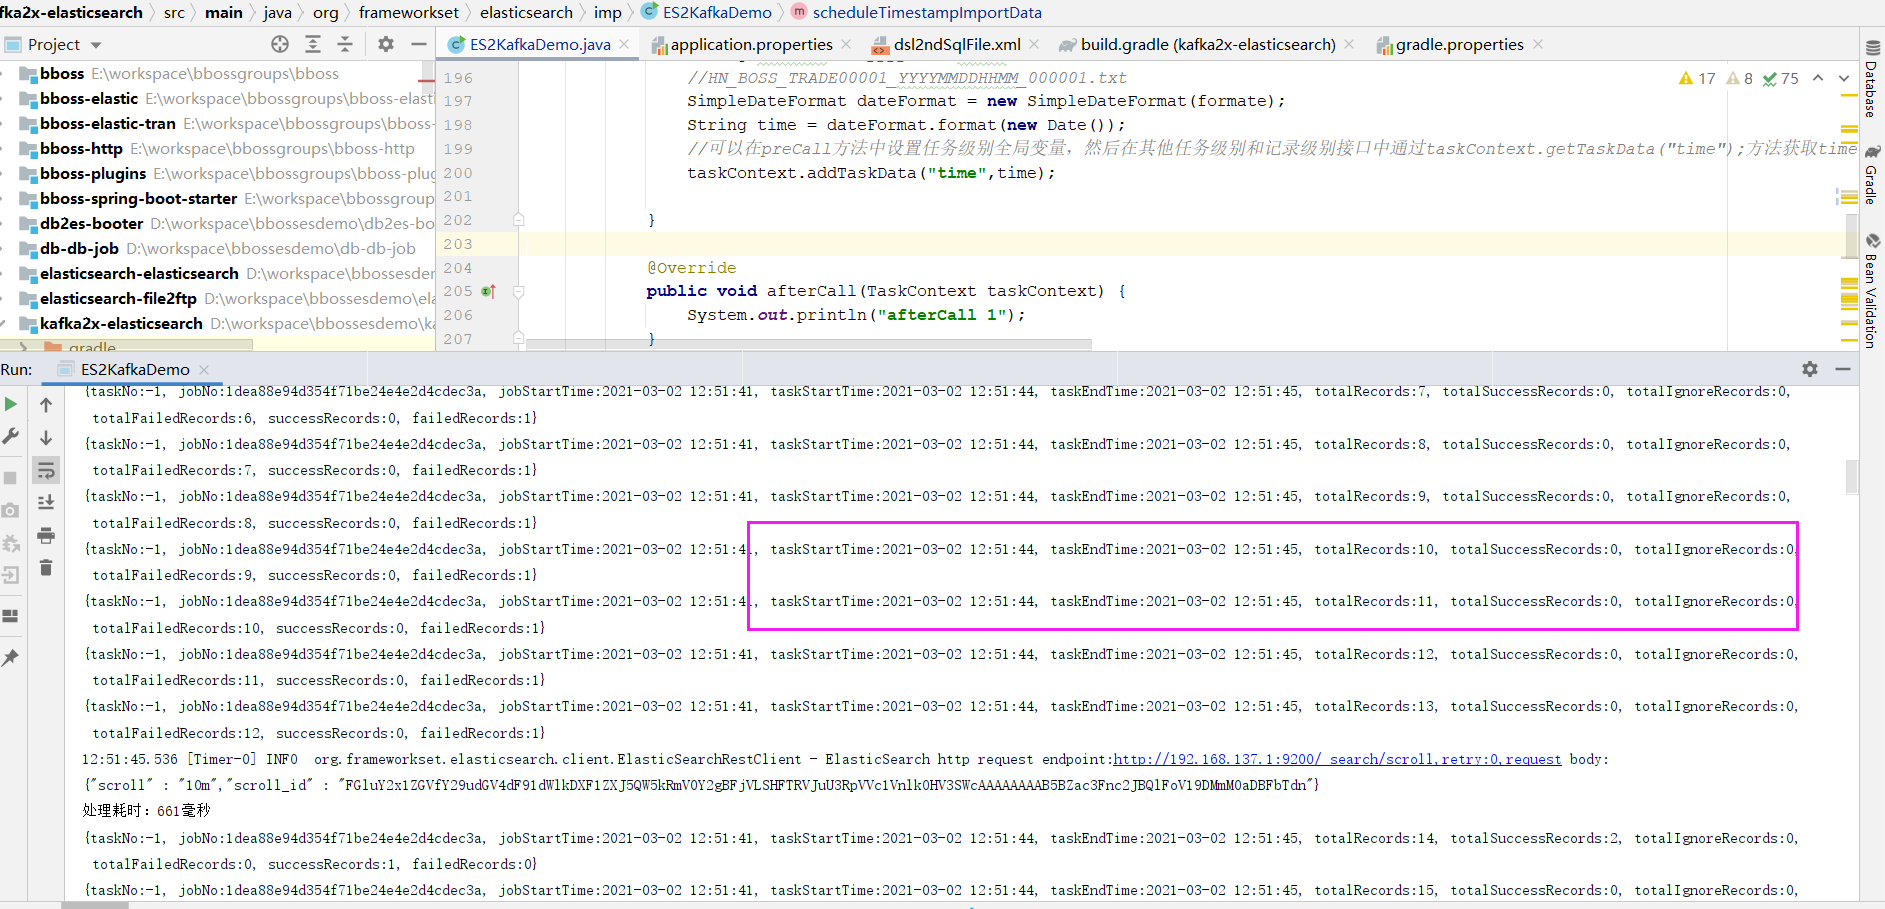Close the ES2KafkaDemo.java tab
This screenshot has height=909, width=1885.
624,44
